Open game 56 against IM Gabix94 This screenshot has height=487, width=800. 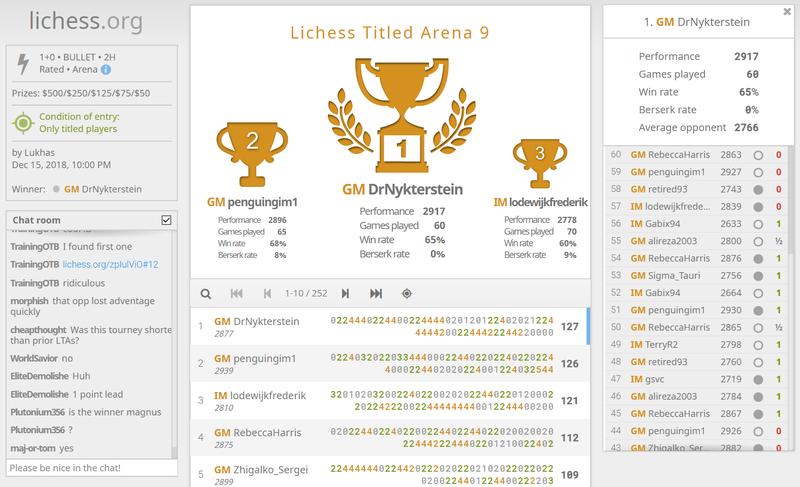click(696, 224)
